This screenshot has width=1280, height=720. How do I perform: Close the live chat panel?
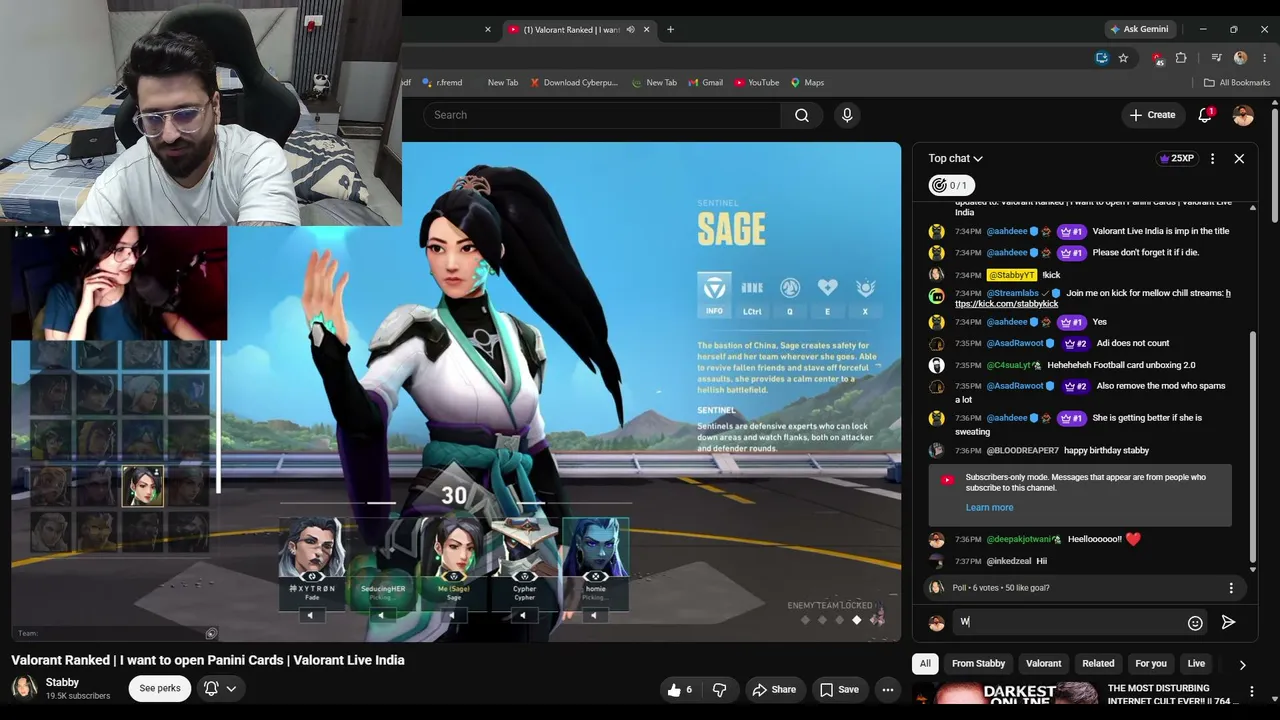(x=1239, y=158)
